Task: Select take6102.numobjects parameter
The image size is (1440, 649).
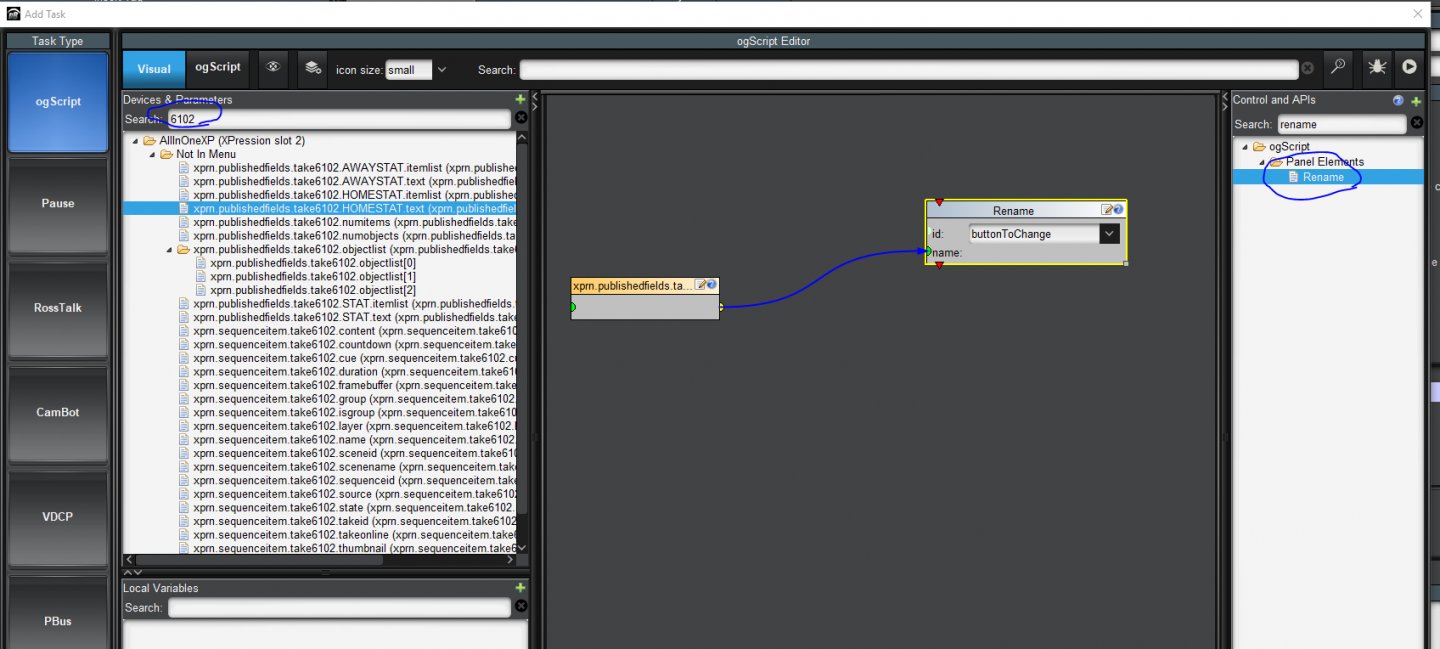Action: (x=347, y=236)
